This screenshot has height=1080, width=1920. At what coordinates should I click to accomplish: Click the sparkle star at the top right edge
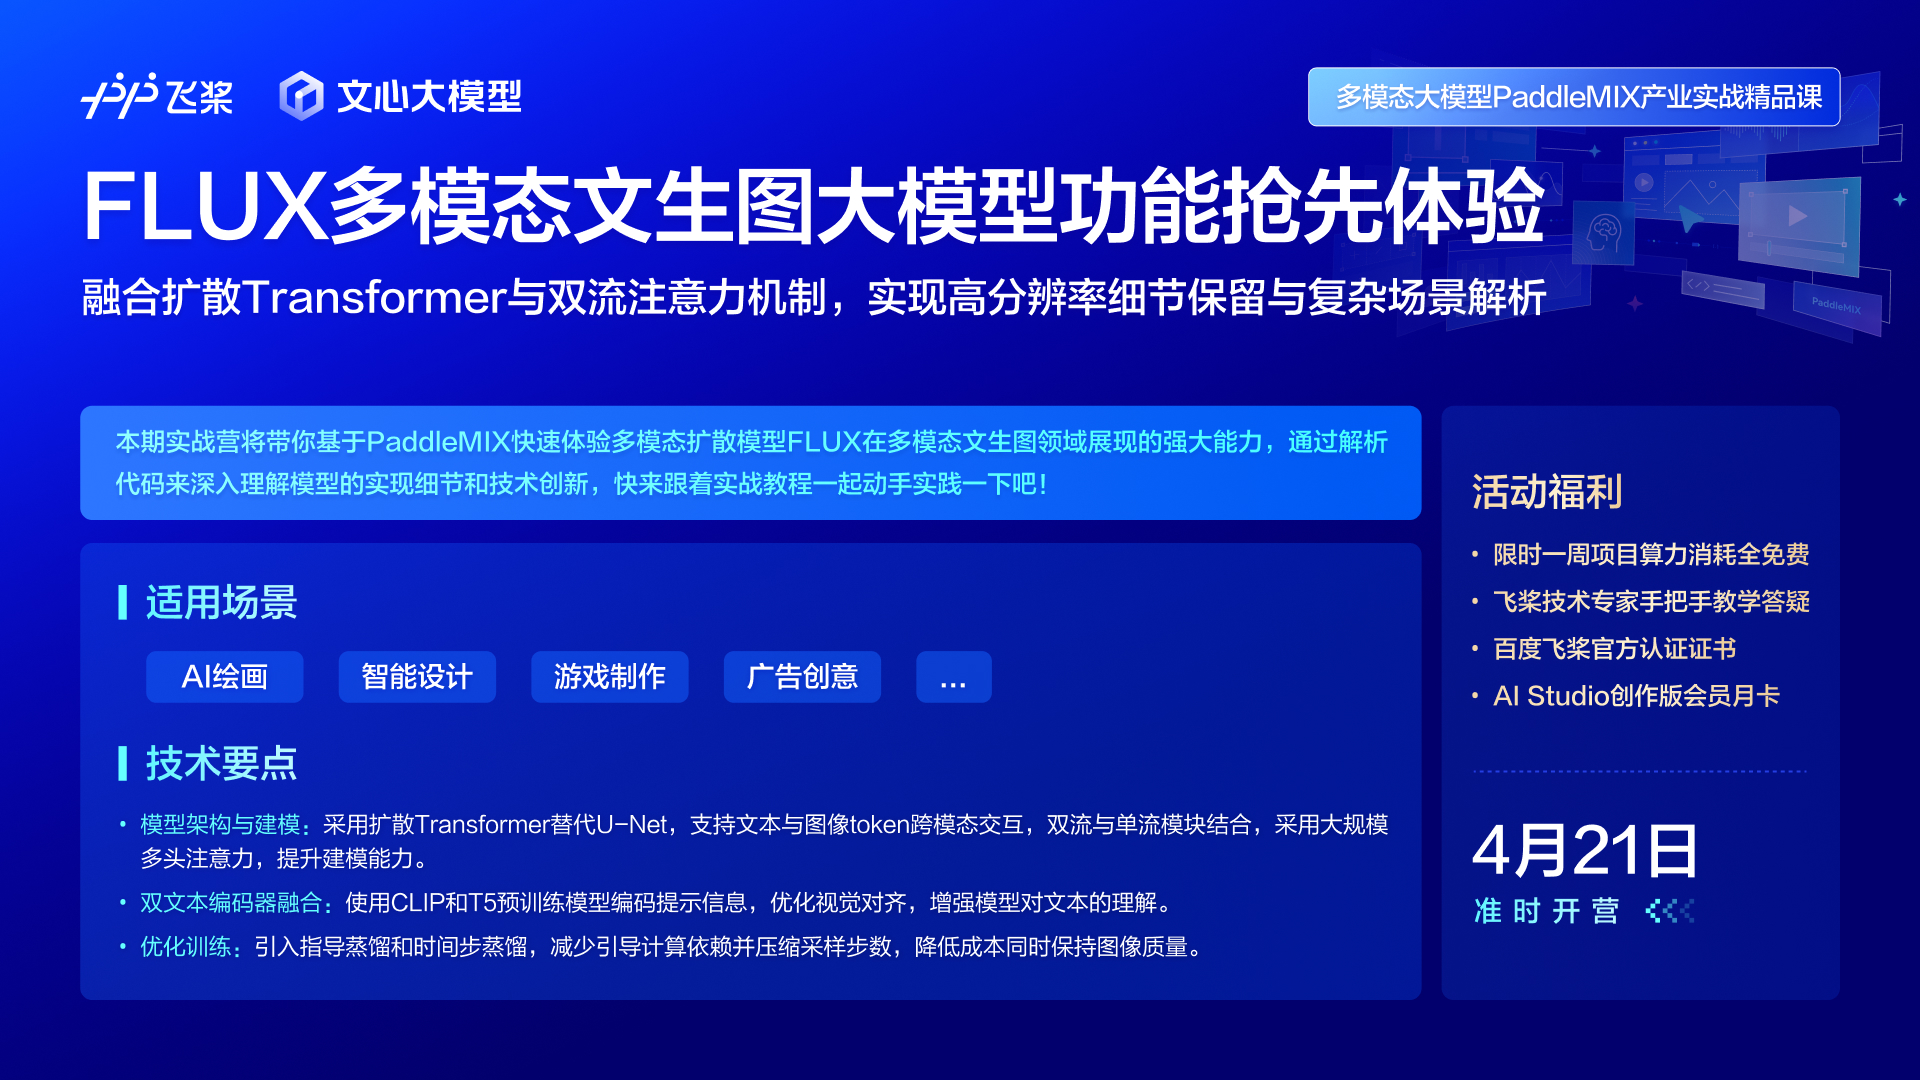coord(1899,200)
